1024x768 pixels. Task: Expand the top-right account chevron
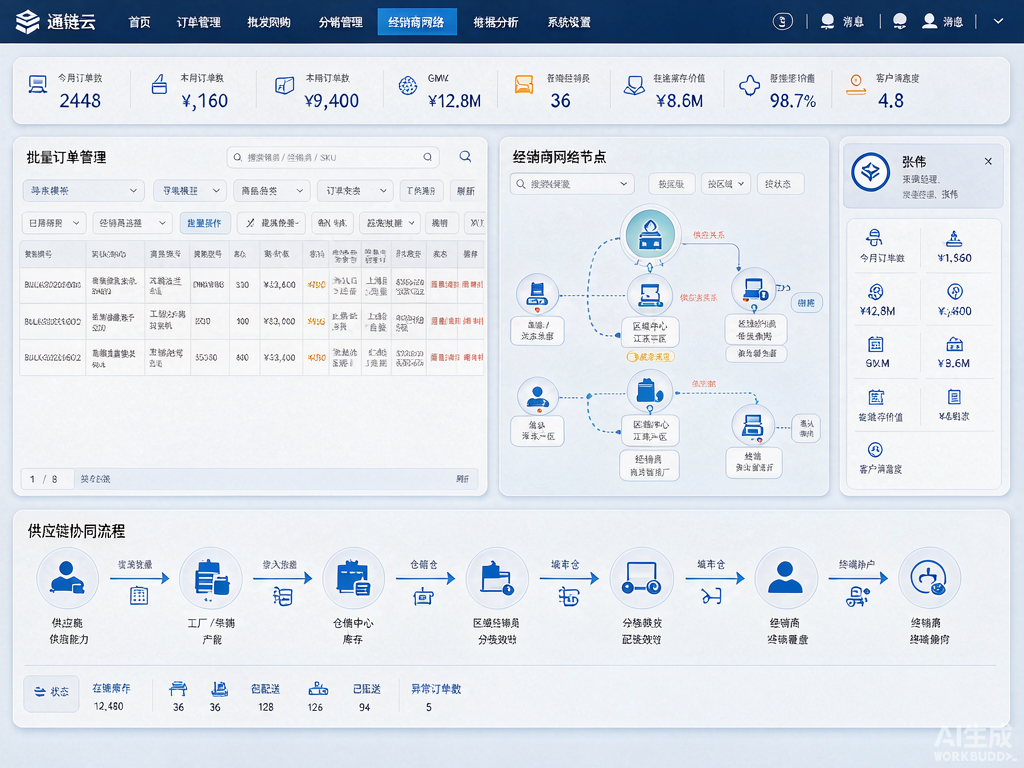(998, 22)
